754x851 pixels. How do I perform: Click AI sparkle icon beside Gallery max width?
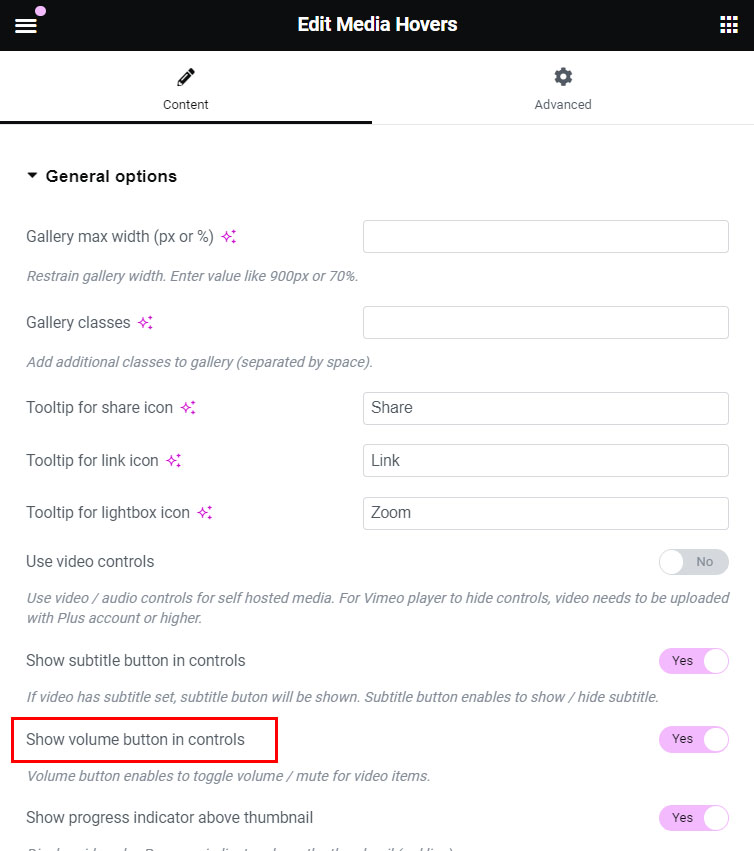[229, 237]
